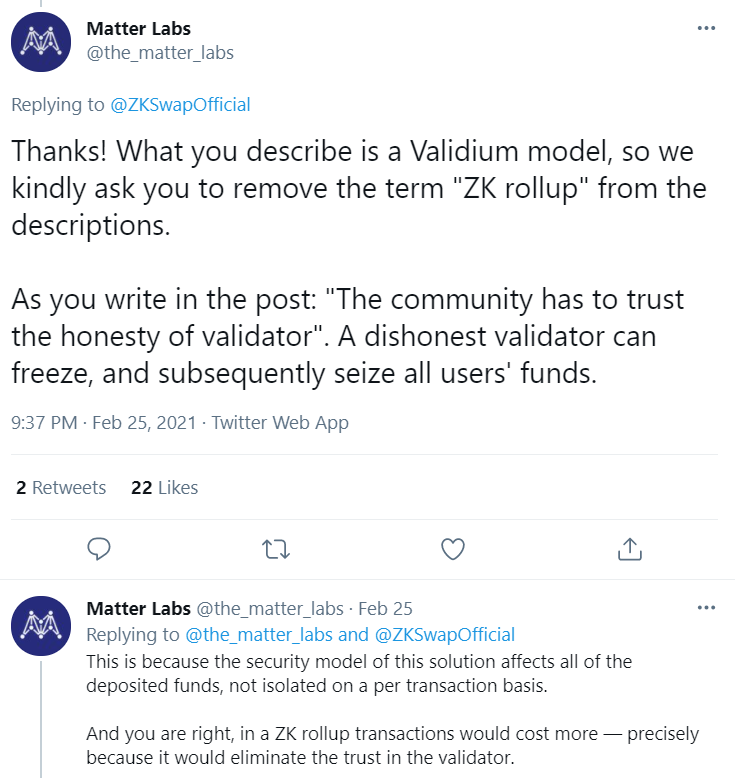Open more options on reply tweet
This screenshot has height=778, width=735.
(x=706, y=608)
